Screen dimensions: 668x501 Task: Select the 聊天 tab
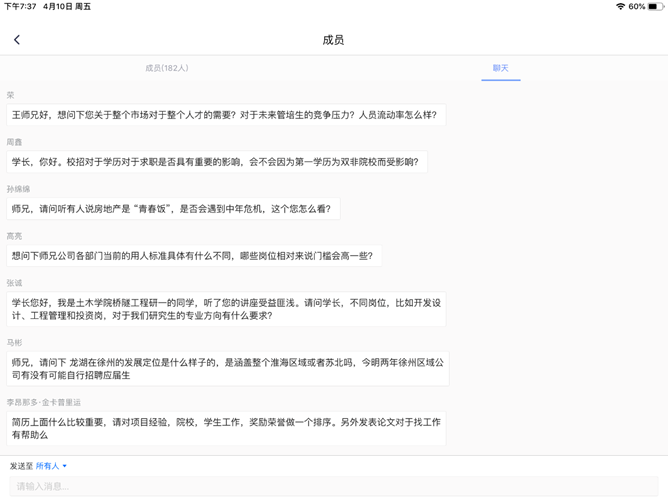click(500, 68)
